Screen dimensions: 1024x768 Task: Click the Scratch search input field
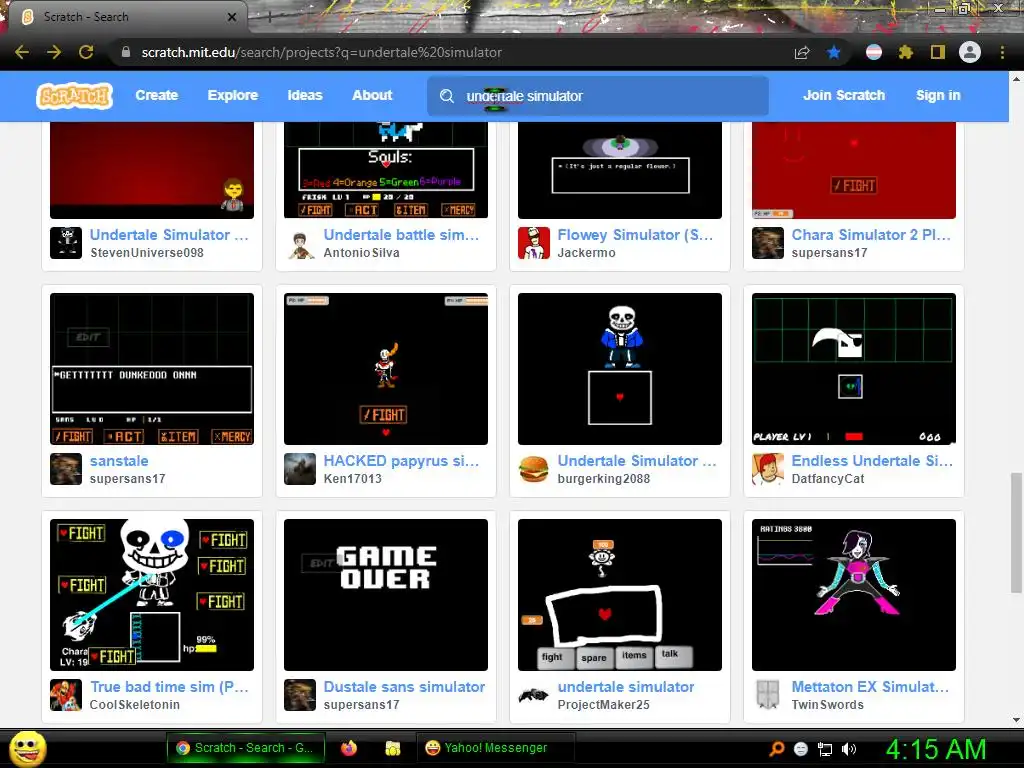598,96
